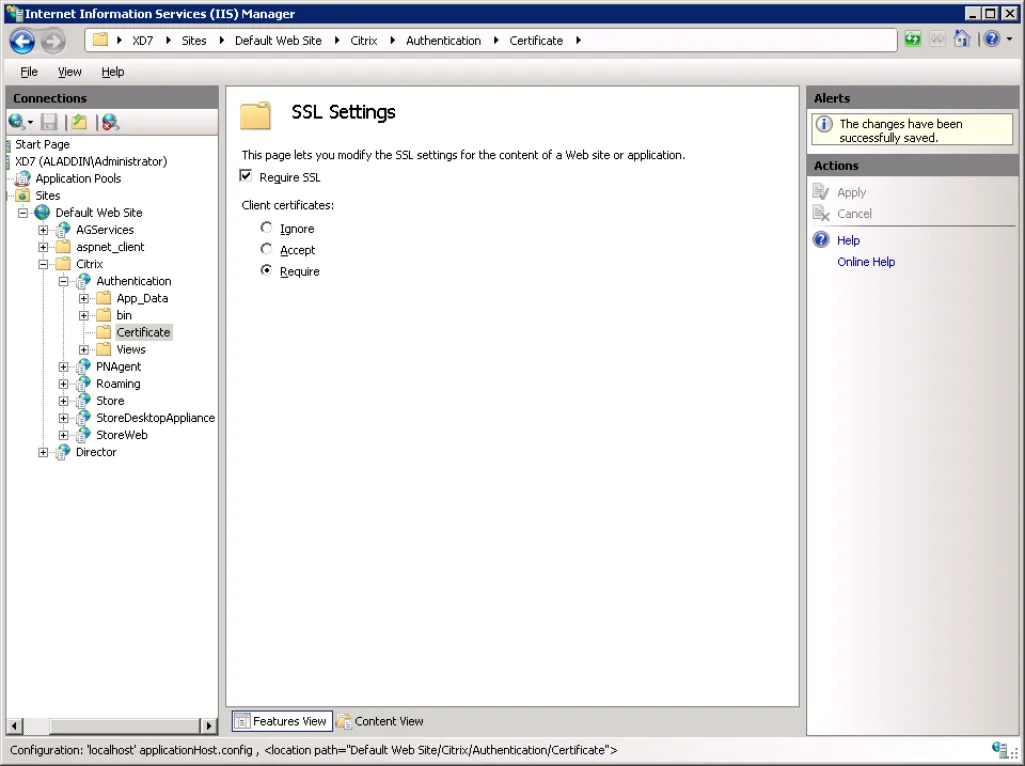
Task: Click the Up folder icon in Connections toolbar
Action: pyautogui.click(x=79, y=122)
